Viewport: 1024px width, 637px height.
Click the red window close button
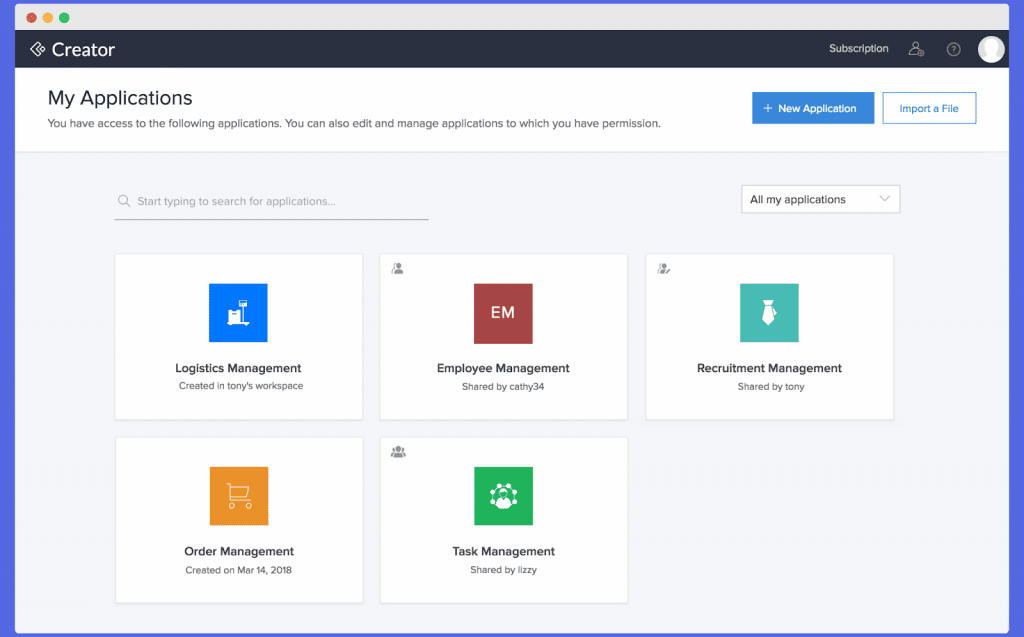point(31,18)
